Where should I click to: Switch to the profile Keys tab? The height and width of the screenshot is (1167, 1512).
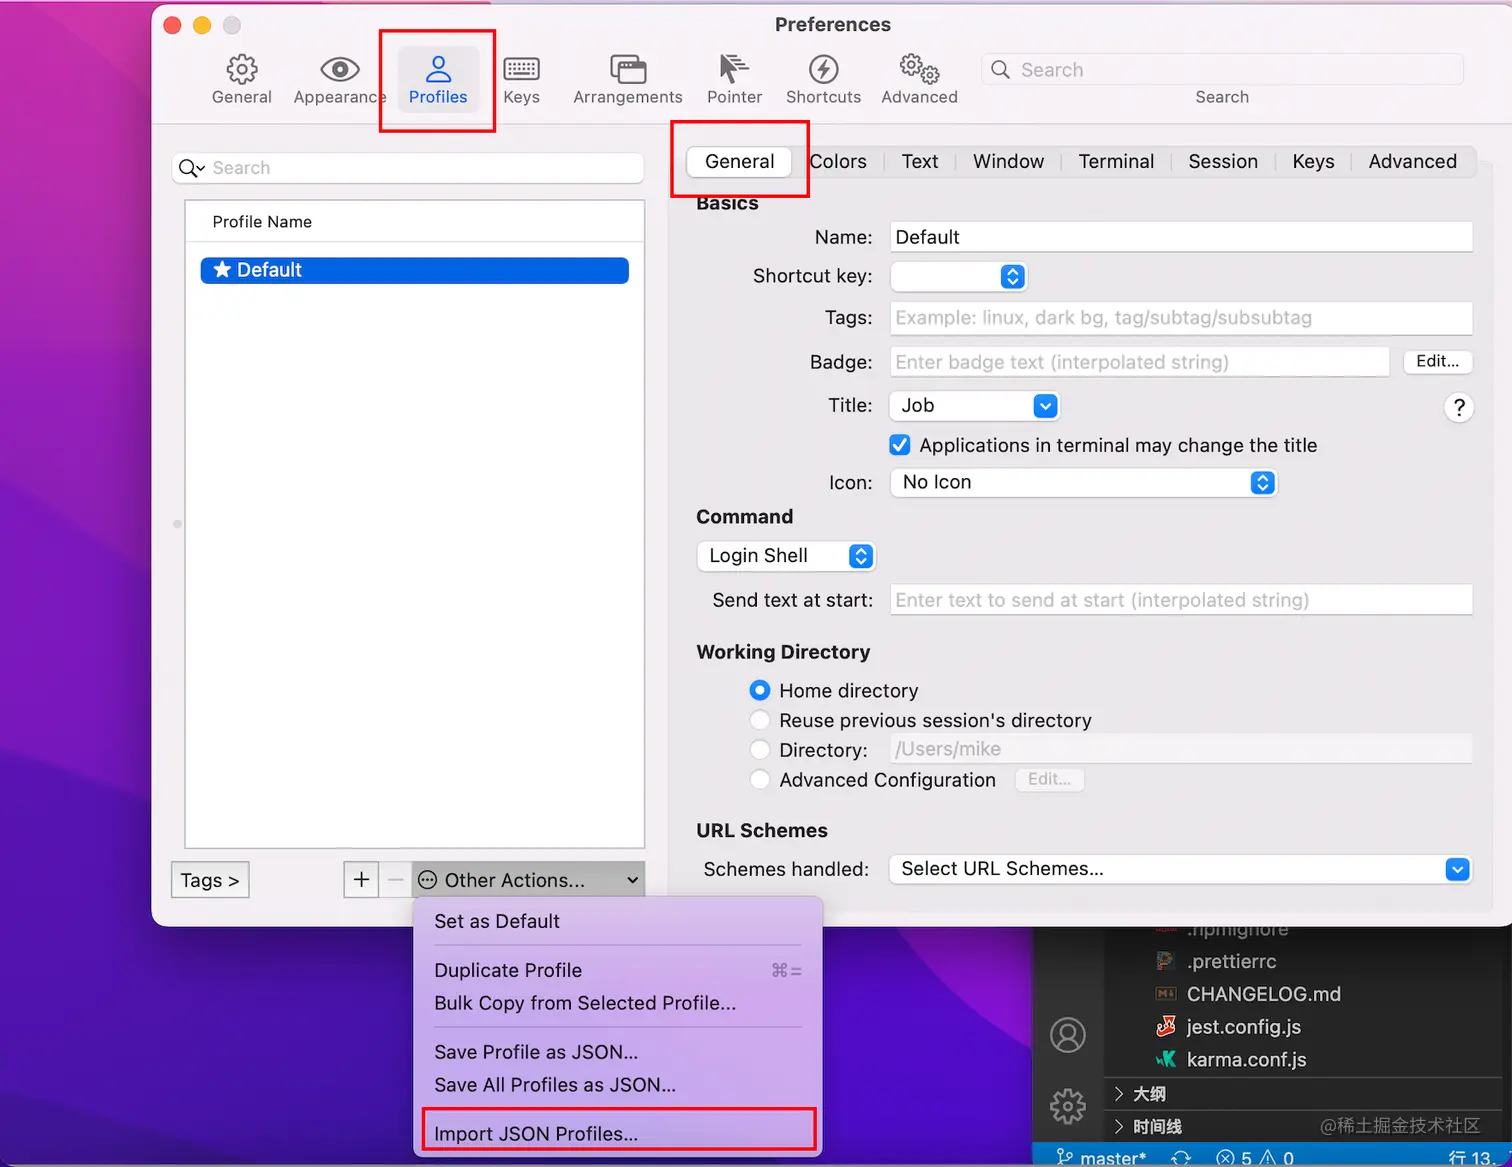[1313, 161]
